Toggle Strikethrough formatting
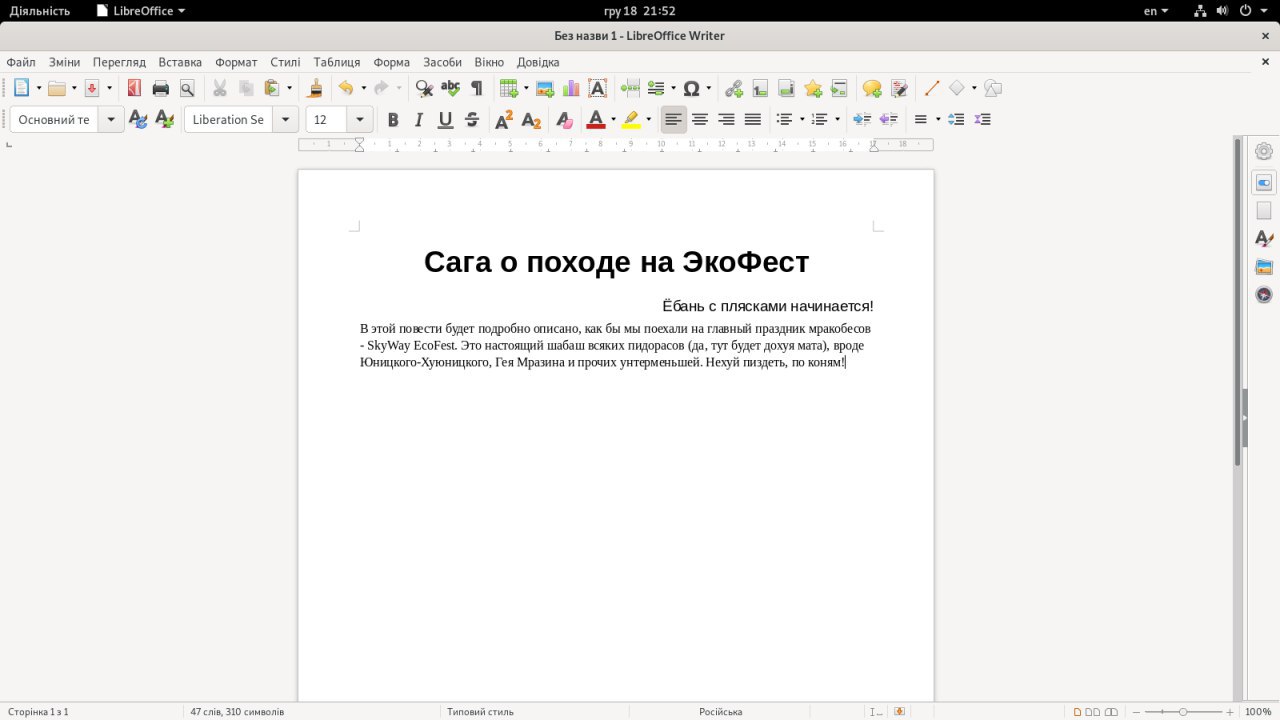Viewport: 1280px width, 720px height. coord(472,120)
